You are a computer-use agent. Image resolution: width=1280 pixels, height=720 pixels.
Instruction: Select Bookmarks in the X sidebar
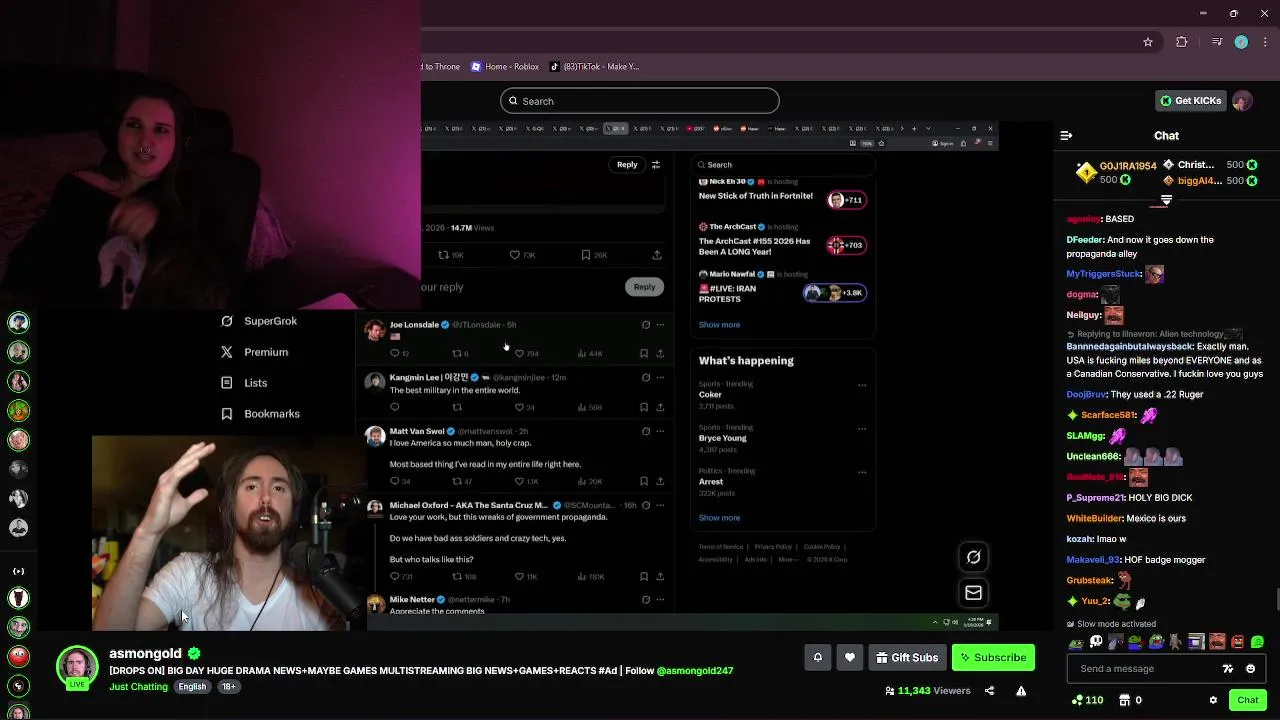[260, 414]
